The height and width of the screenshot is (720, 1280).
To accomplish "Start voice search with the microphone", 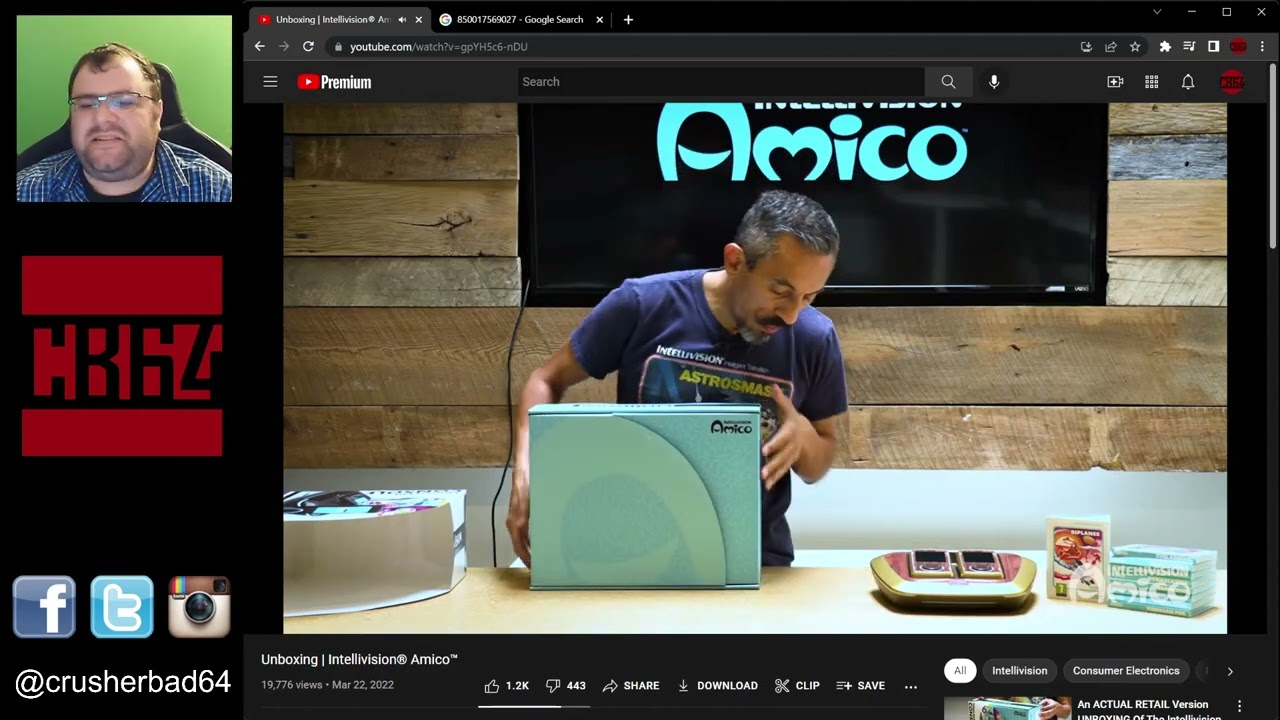I will click(x=994, y=82).
